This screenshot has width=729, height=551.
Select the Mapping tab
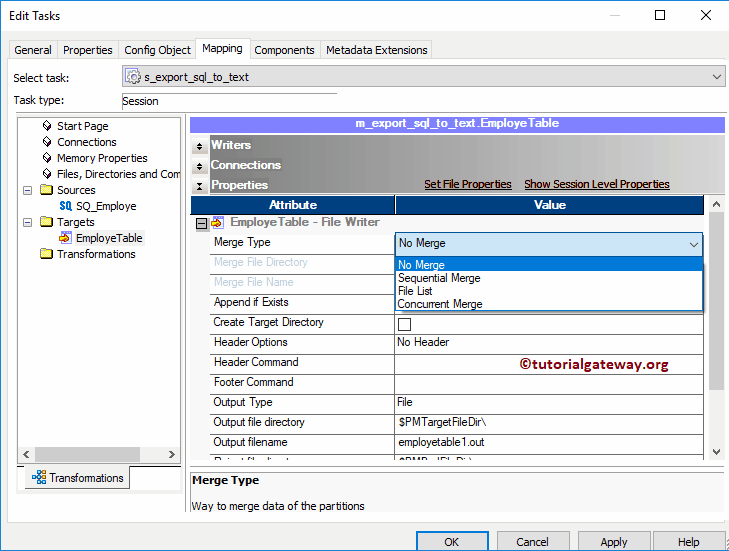pos(222,48)
